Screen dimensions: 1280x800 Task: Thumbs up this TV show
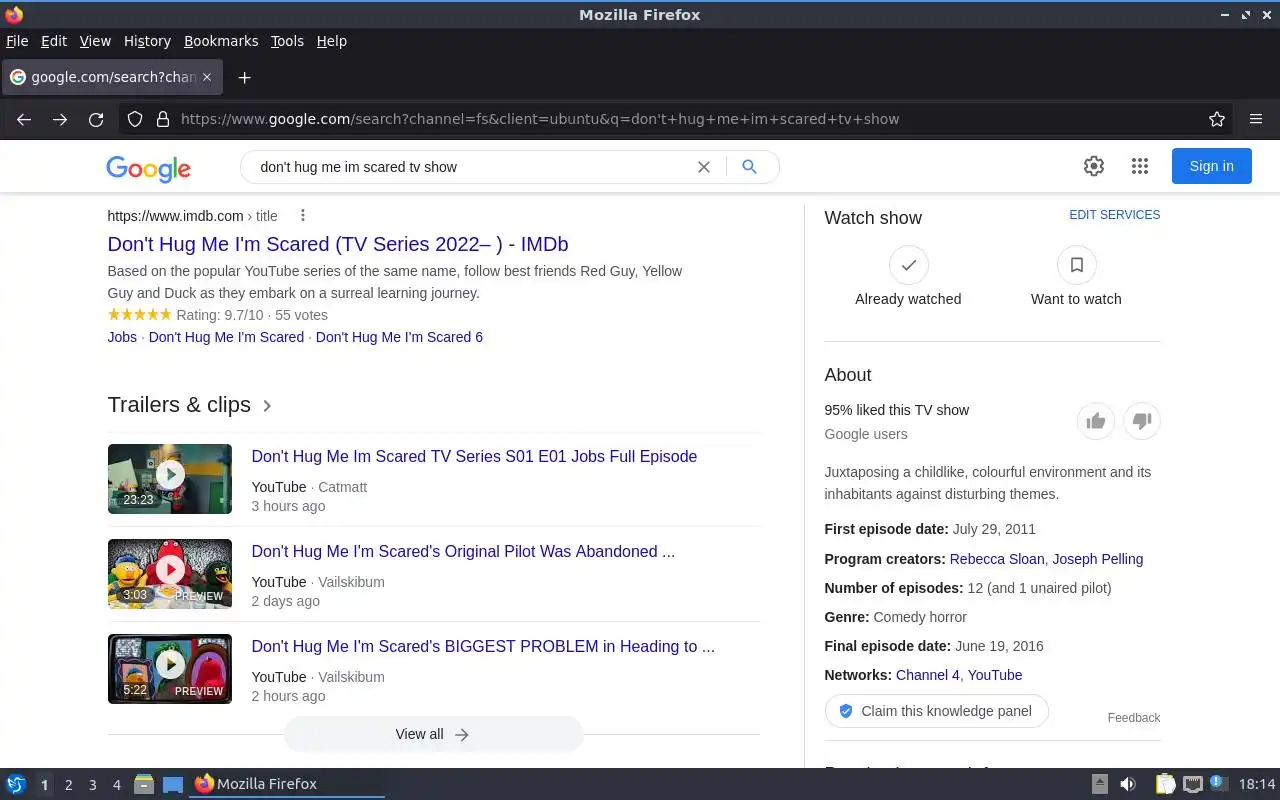tap(1096, 421)
